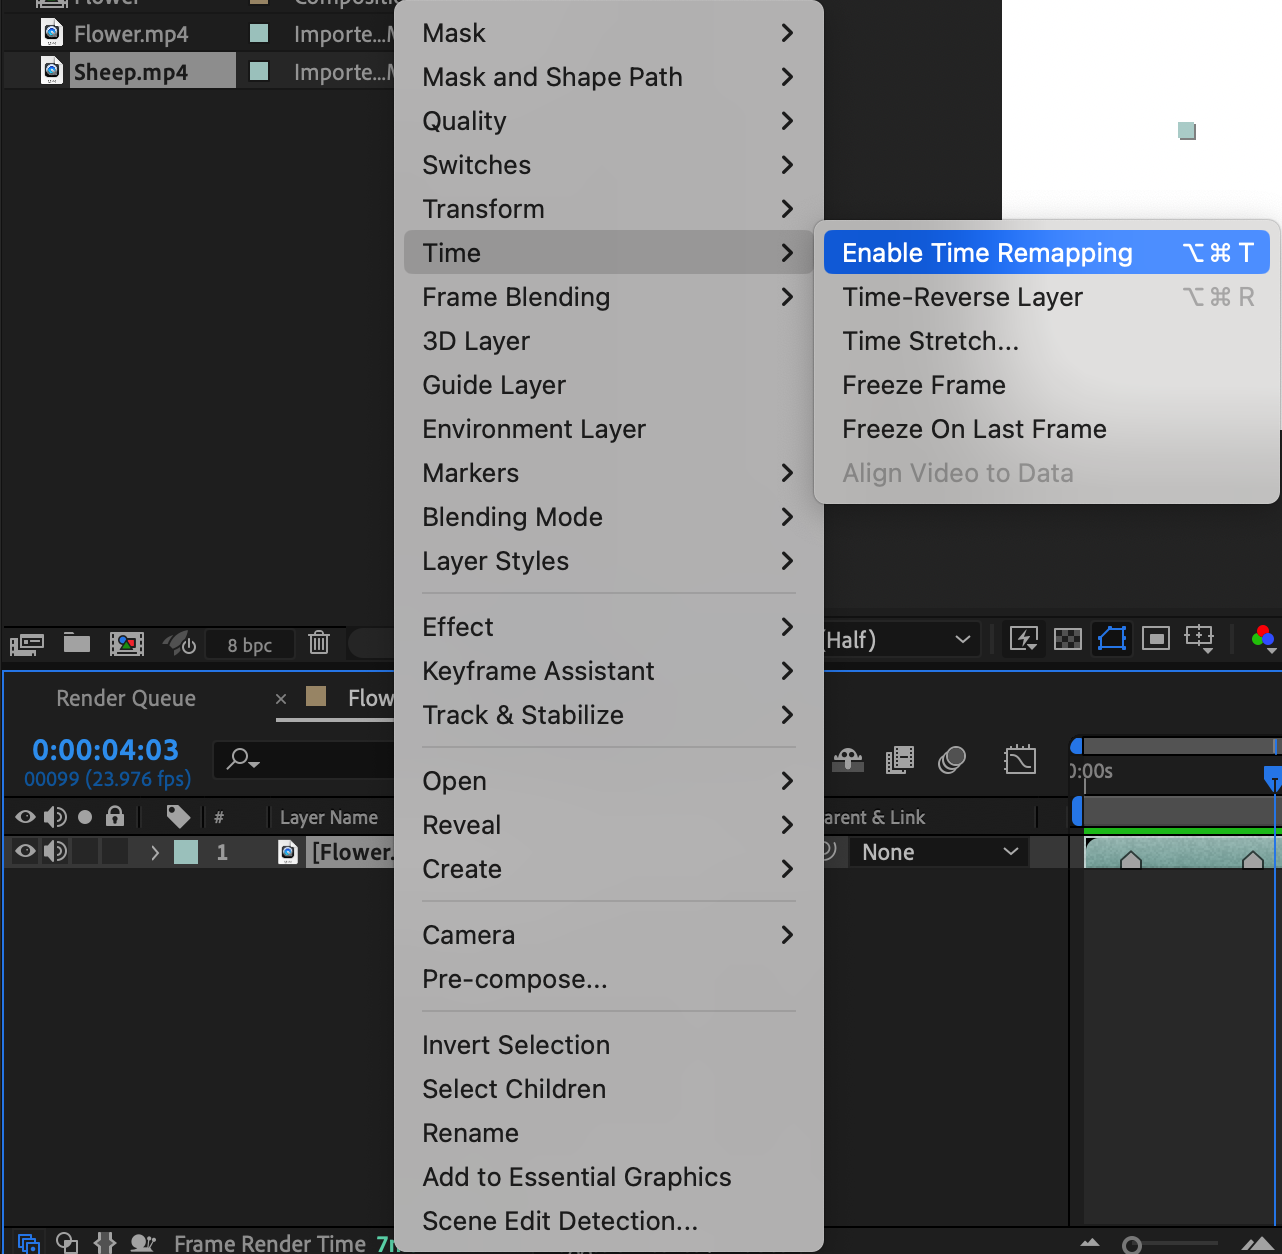
Task: Open project settings via the rocket icon
Action: click(x=180, y=643)
